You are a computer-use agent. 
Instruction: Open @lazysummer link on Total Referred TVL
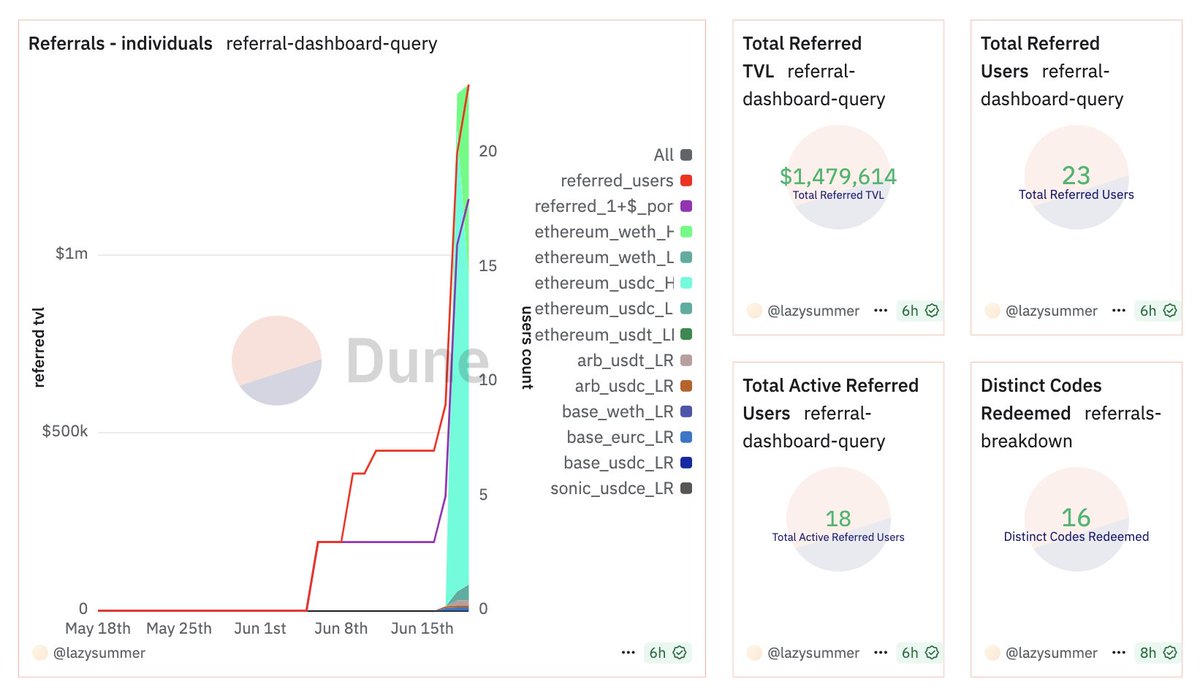pyautogui.click(x=813, y=311)
